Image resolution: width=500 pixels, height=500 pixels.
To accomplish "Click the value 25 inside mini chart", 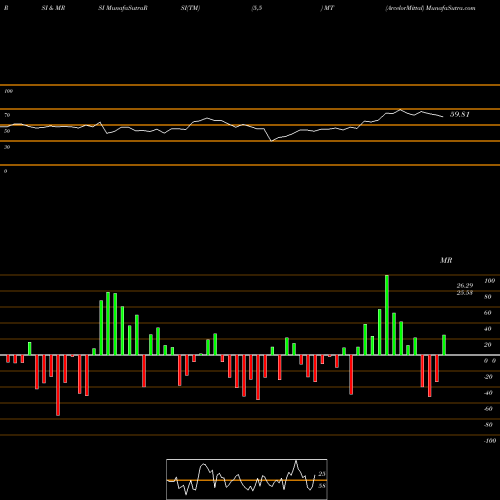I will tap(322, 474).
